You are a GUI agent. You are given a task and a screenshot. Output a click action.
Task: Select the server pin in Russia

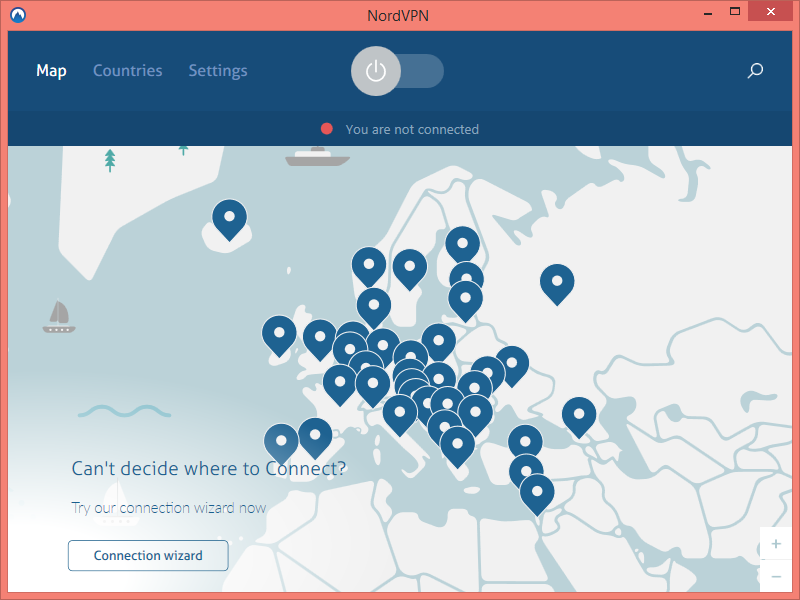tap(557, 284)
